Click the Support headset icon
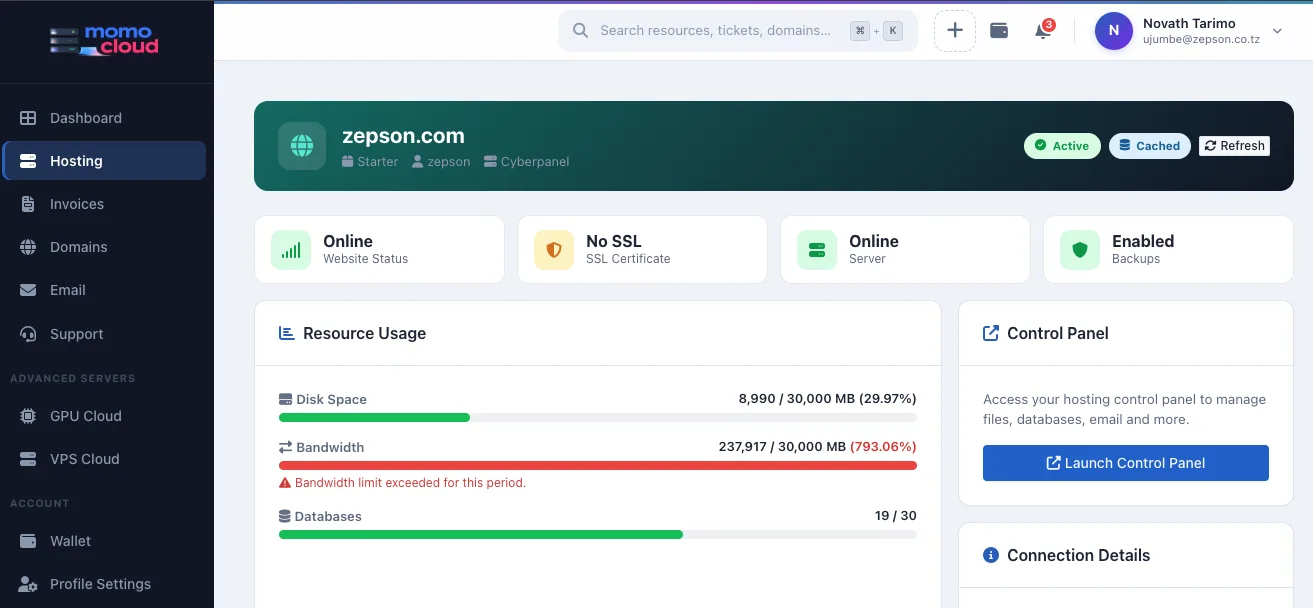 28,334
